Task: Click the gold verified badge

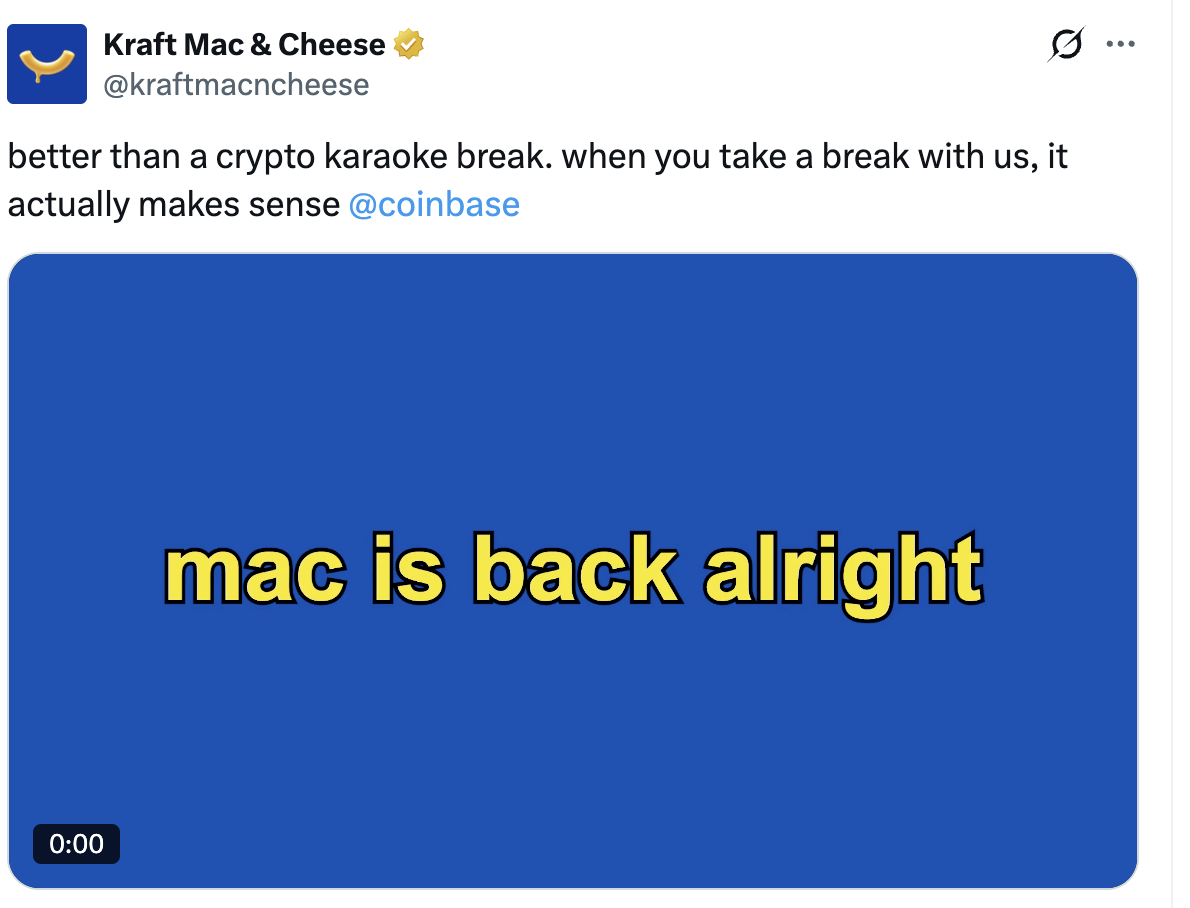Action: pyautogui.click(x=409, y=45)
